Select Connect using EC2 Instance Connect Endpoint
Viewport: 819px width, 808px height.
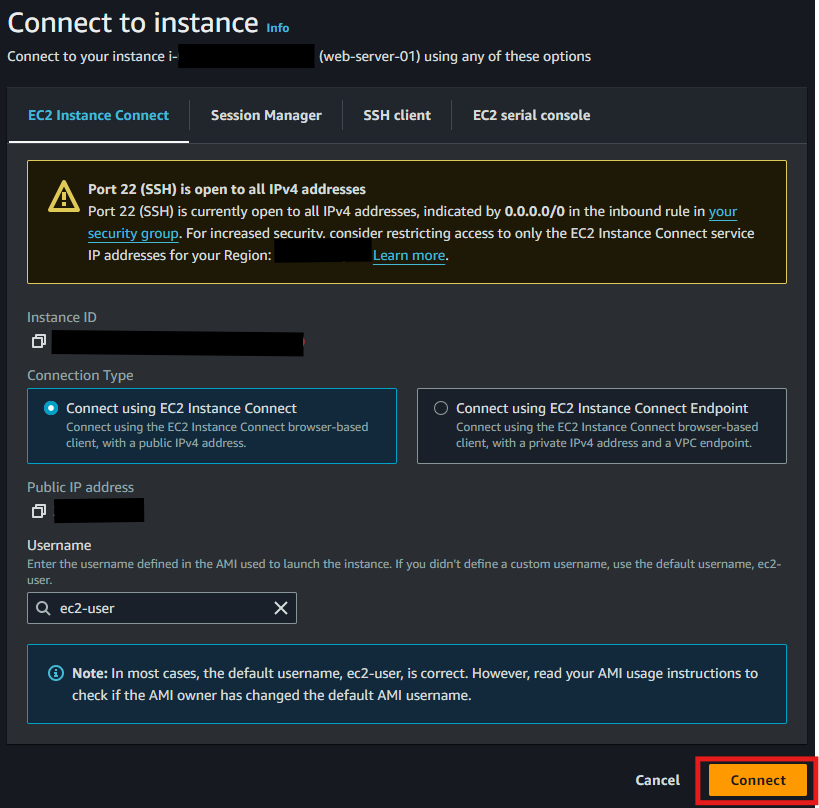pyautogui.click(x=441, y=407)
